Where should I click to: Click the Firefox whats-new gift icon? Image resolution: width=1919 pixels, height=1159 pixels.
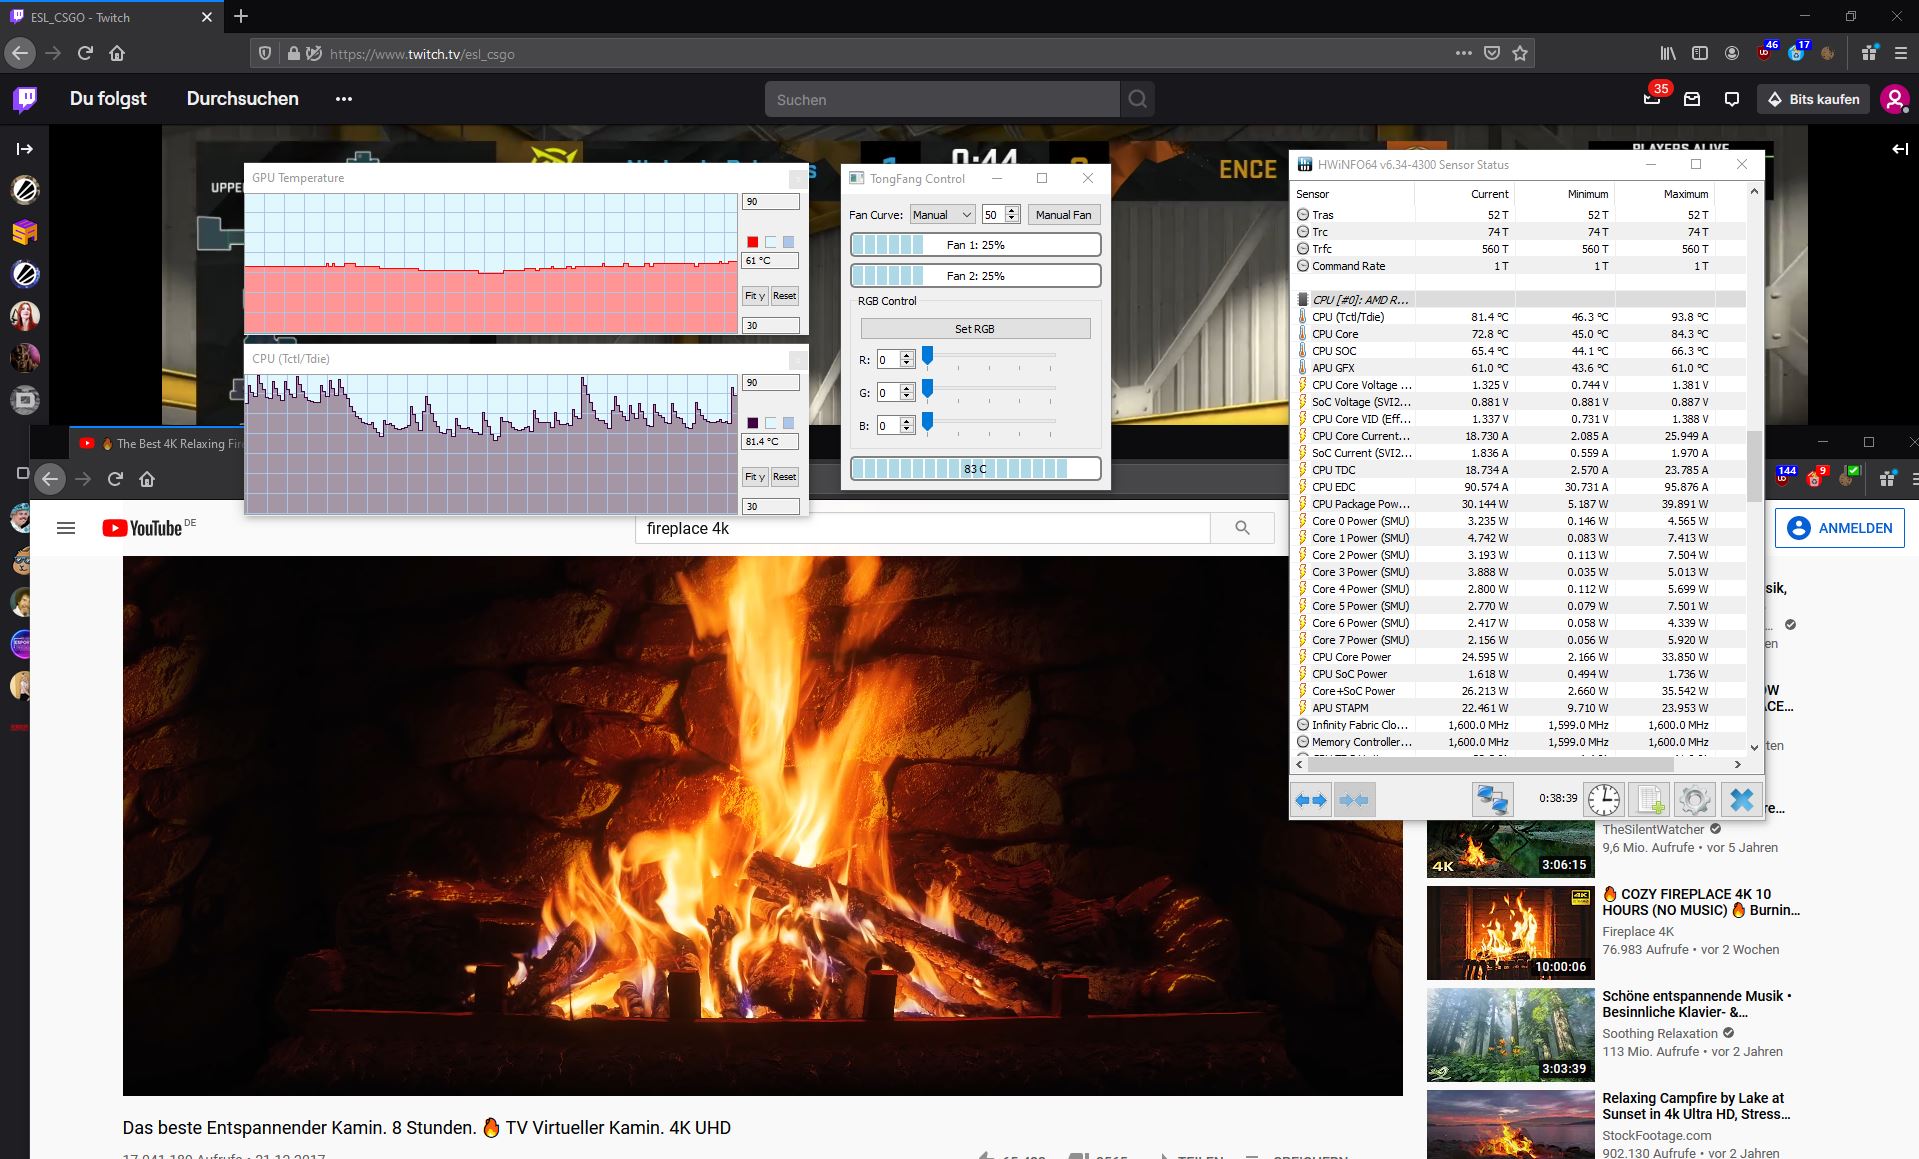point(1869,53)
